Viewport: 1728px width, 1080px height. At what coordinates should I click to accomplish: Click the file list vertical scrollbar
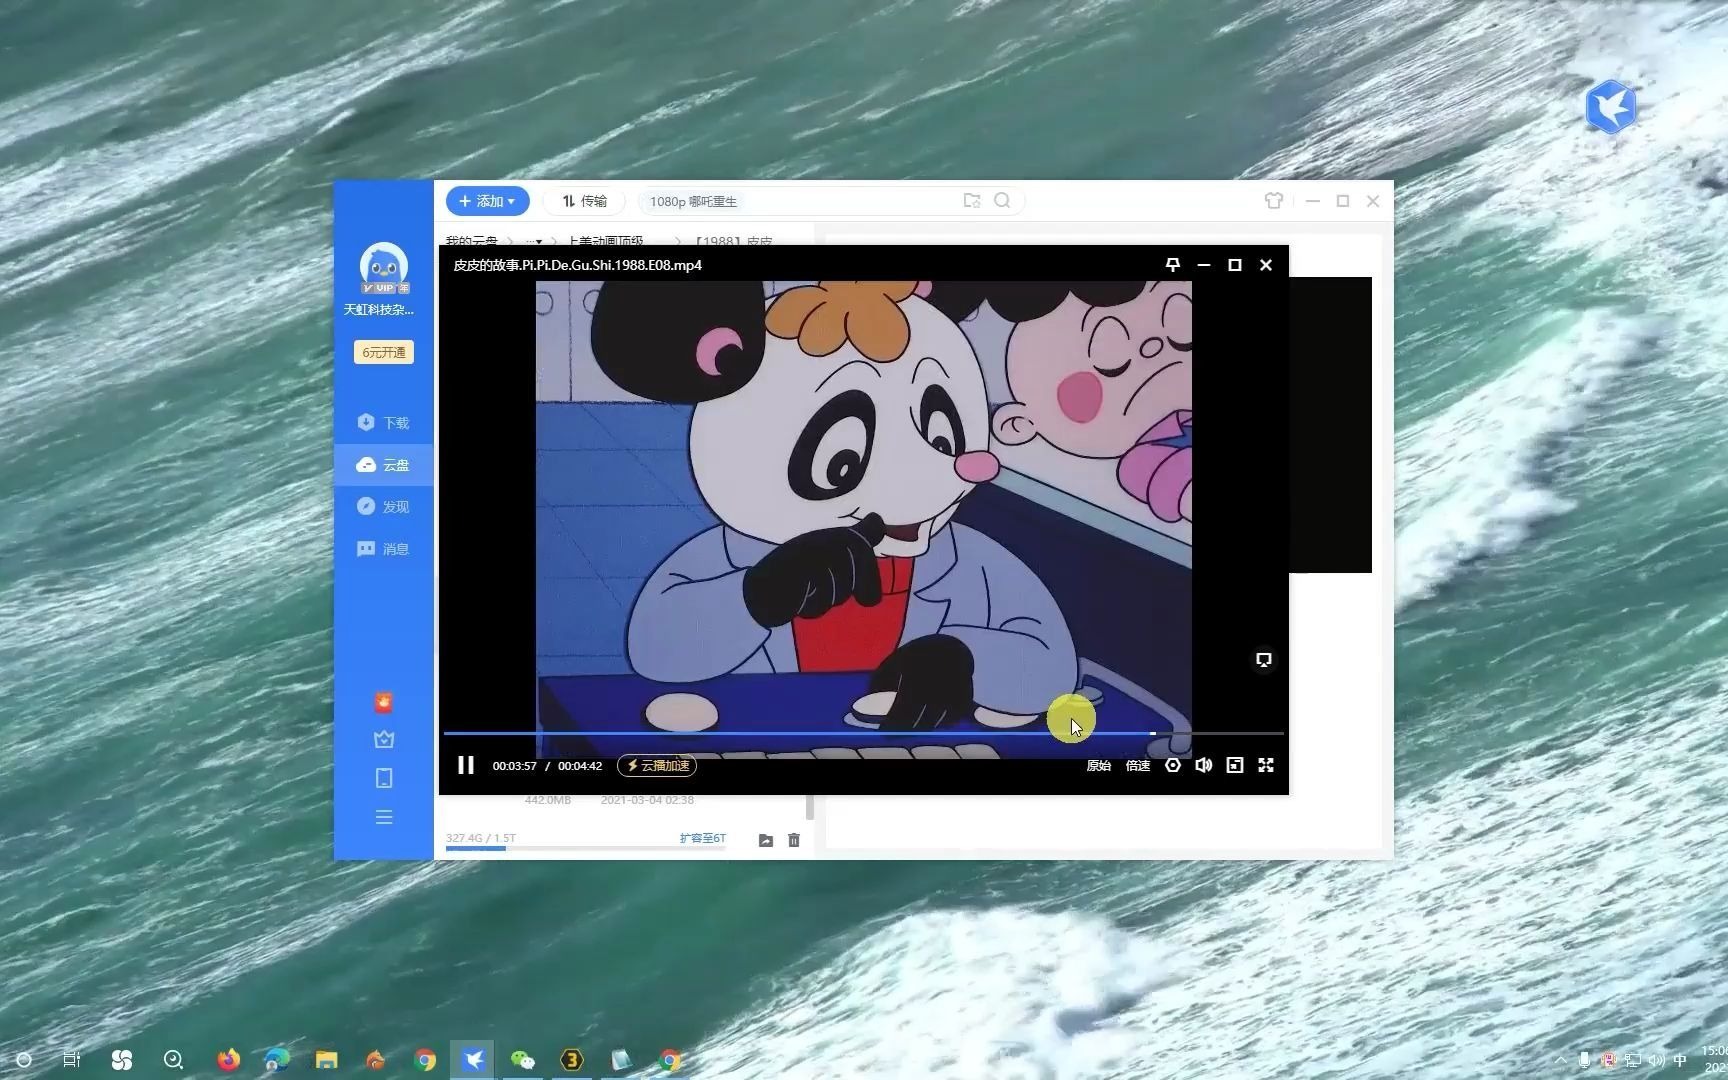[810, 807]
